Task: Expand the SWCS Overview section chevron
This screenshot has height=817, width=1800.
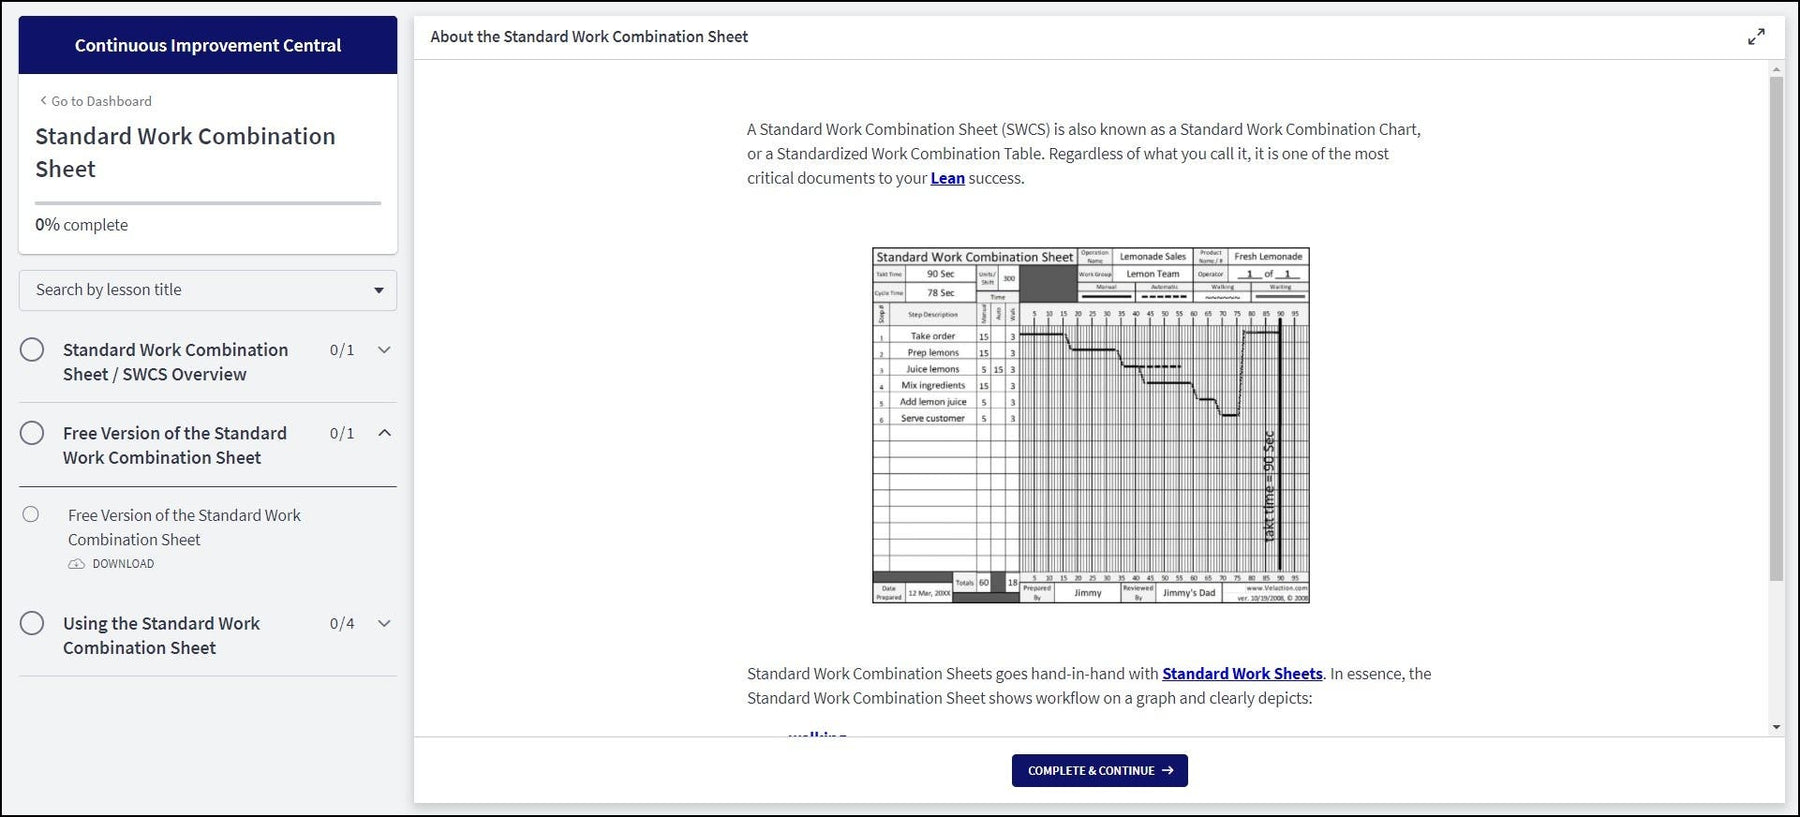Action: [384, 350]
